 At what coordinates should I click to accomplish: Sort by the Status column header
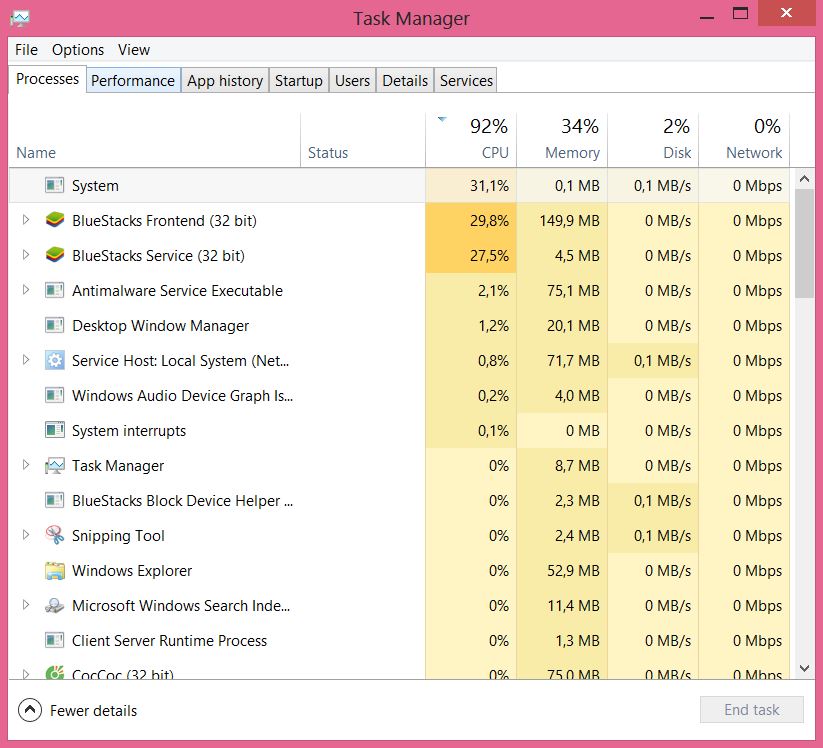click(x=363, y=140)
